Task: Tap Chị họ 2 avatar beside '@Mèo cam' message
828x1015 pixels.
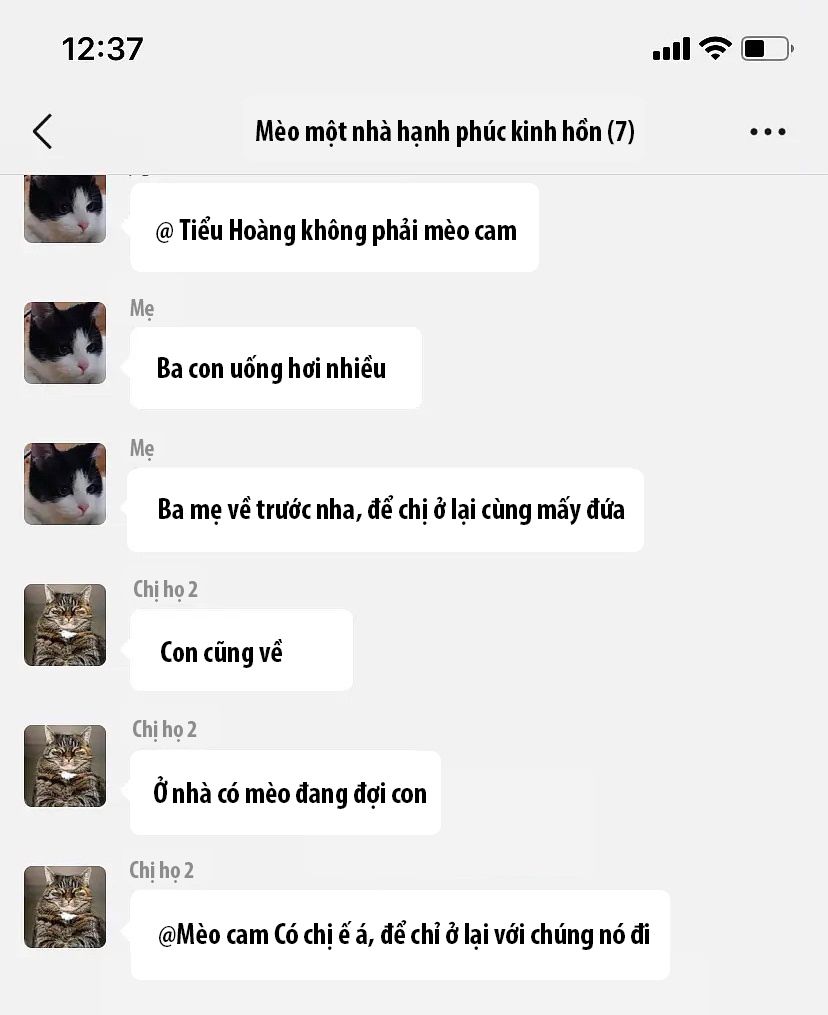Action: click(65, 907)
